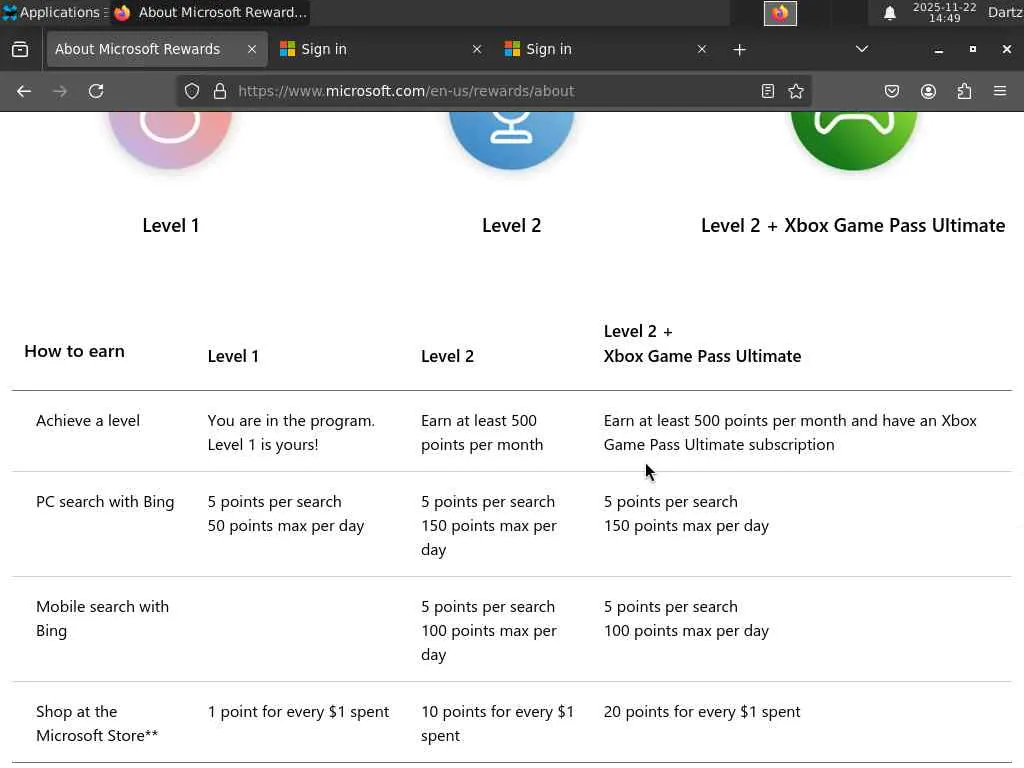
Task: Open the Save to Pocket icon
Action: pyautogui.click(x=891, y=91)
